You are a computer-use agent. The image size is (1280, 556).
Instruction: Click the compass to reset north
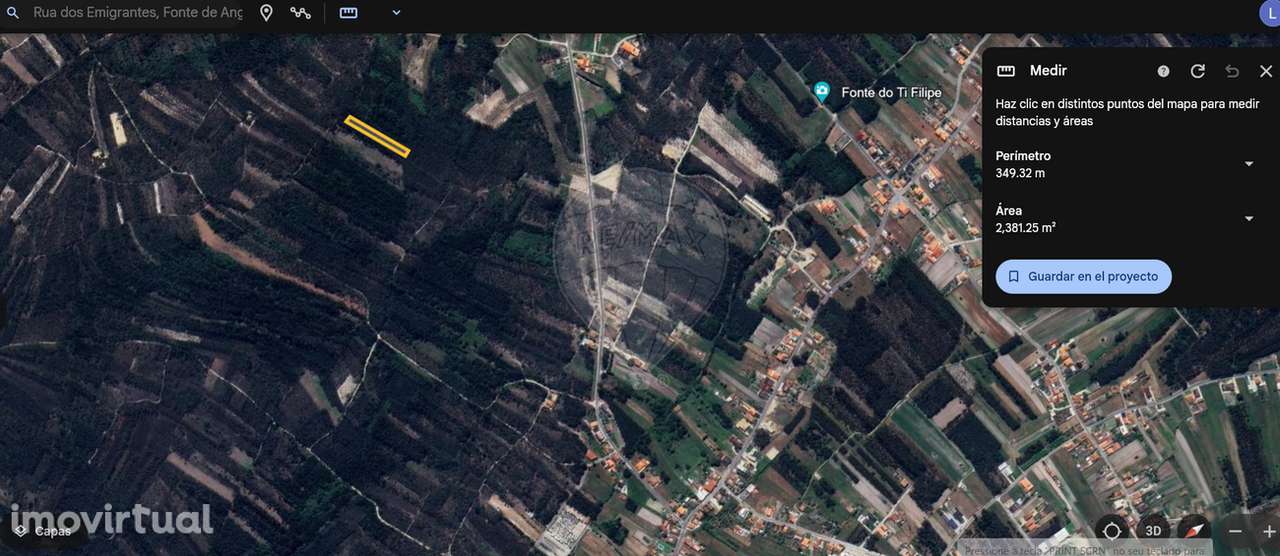click(1194, 531)
